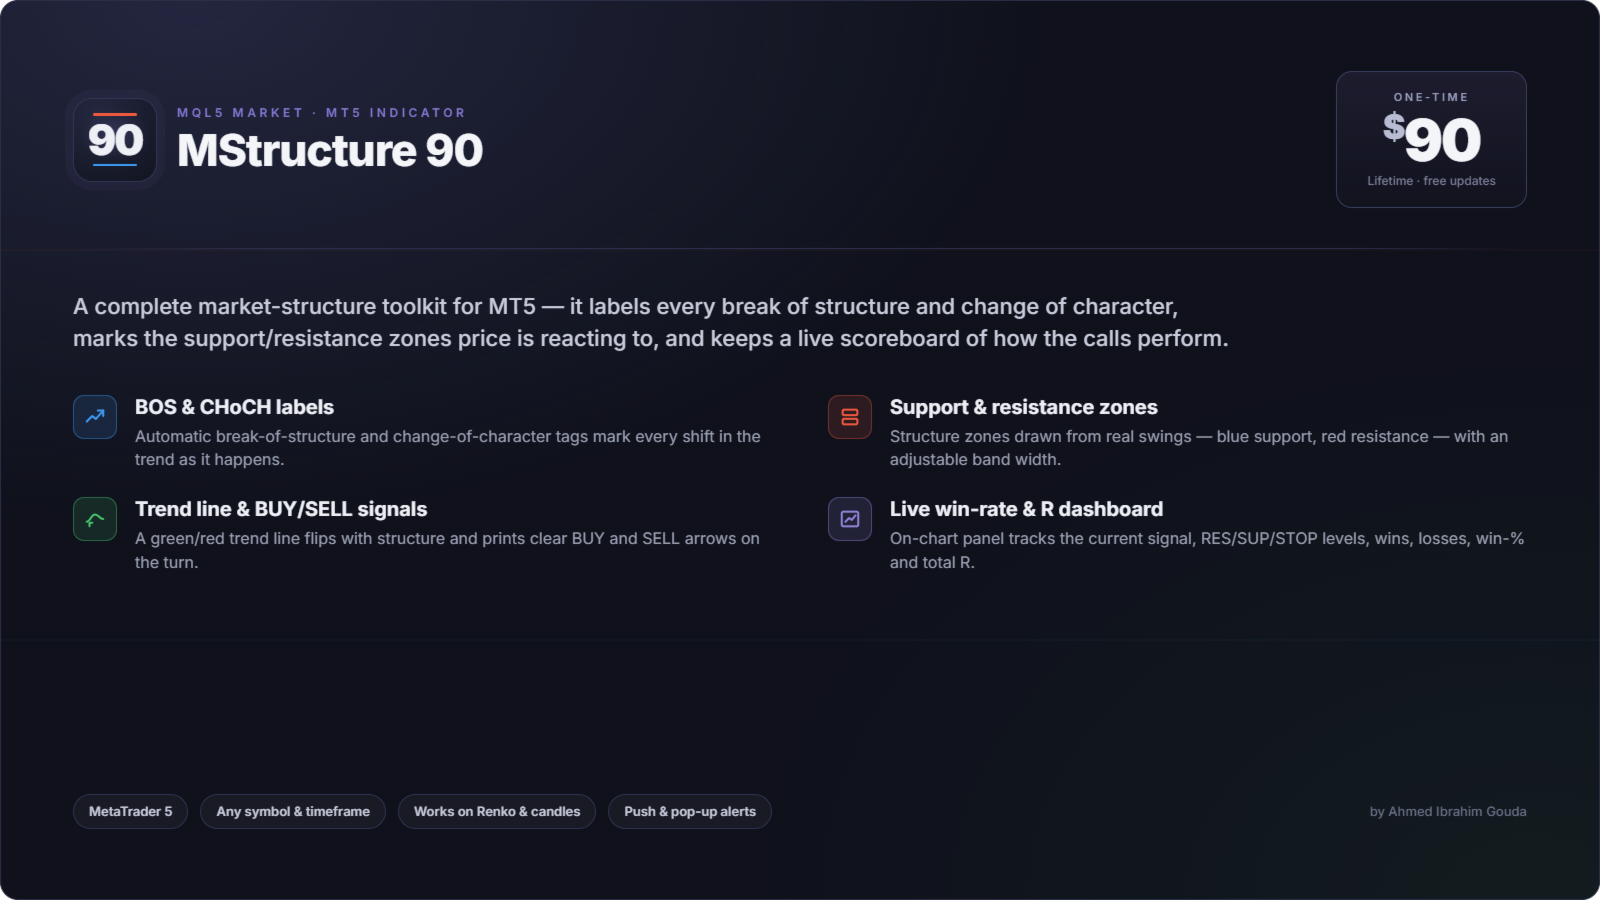1600x900 pixels.
Task: Select the Works on Renko & candles tag
Action: coord(497,812)
